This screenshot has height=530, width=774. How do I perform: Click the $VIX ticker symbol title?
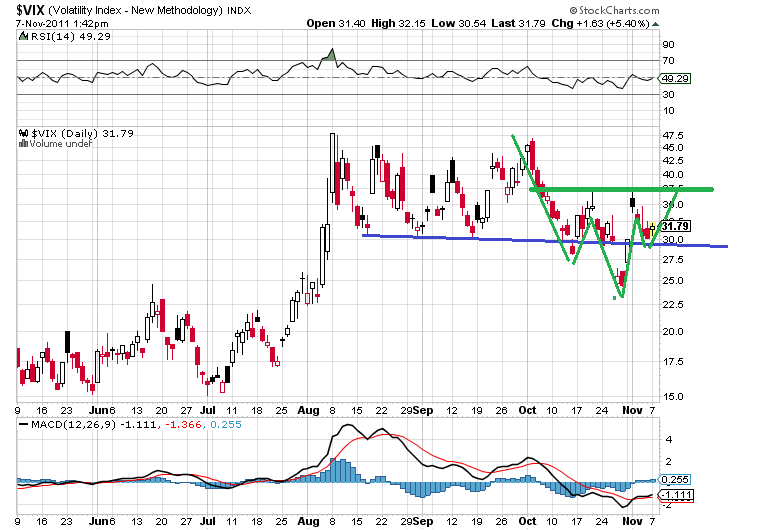click(30, 10)
